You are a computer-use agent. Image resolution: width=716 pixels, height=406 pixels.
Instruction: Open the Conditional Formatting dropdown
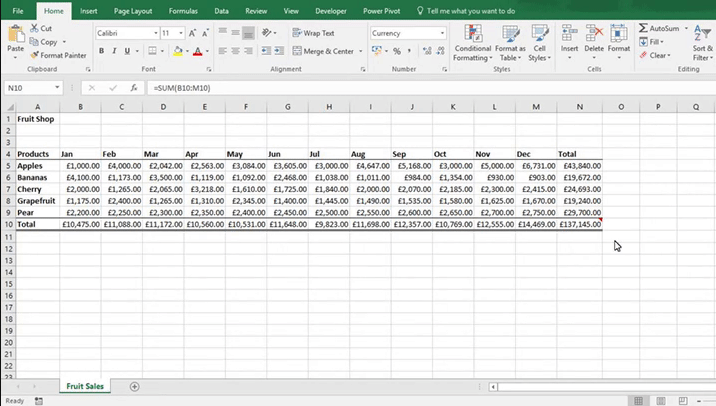[473, 47]
